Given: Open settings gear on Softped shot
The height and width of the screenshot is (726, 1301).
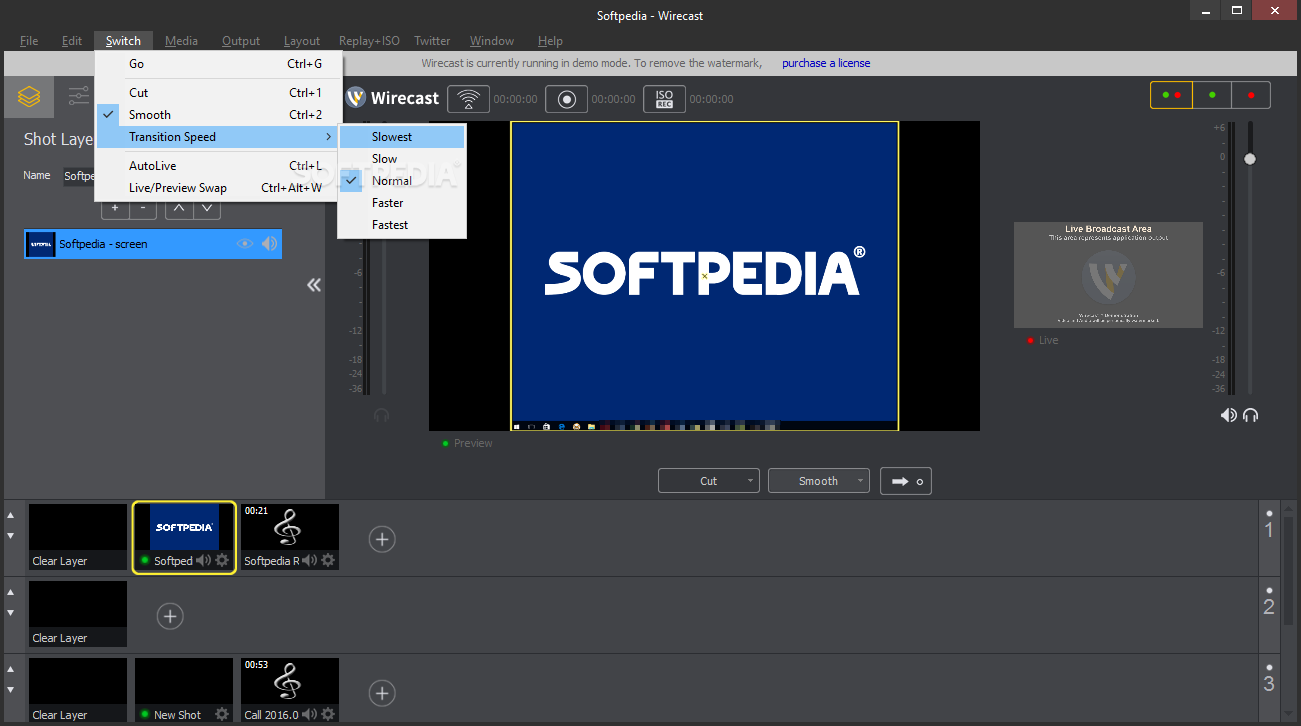Looking at the screenshot, I should pos(222,561).
